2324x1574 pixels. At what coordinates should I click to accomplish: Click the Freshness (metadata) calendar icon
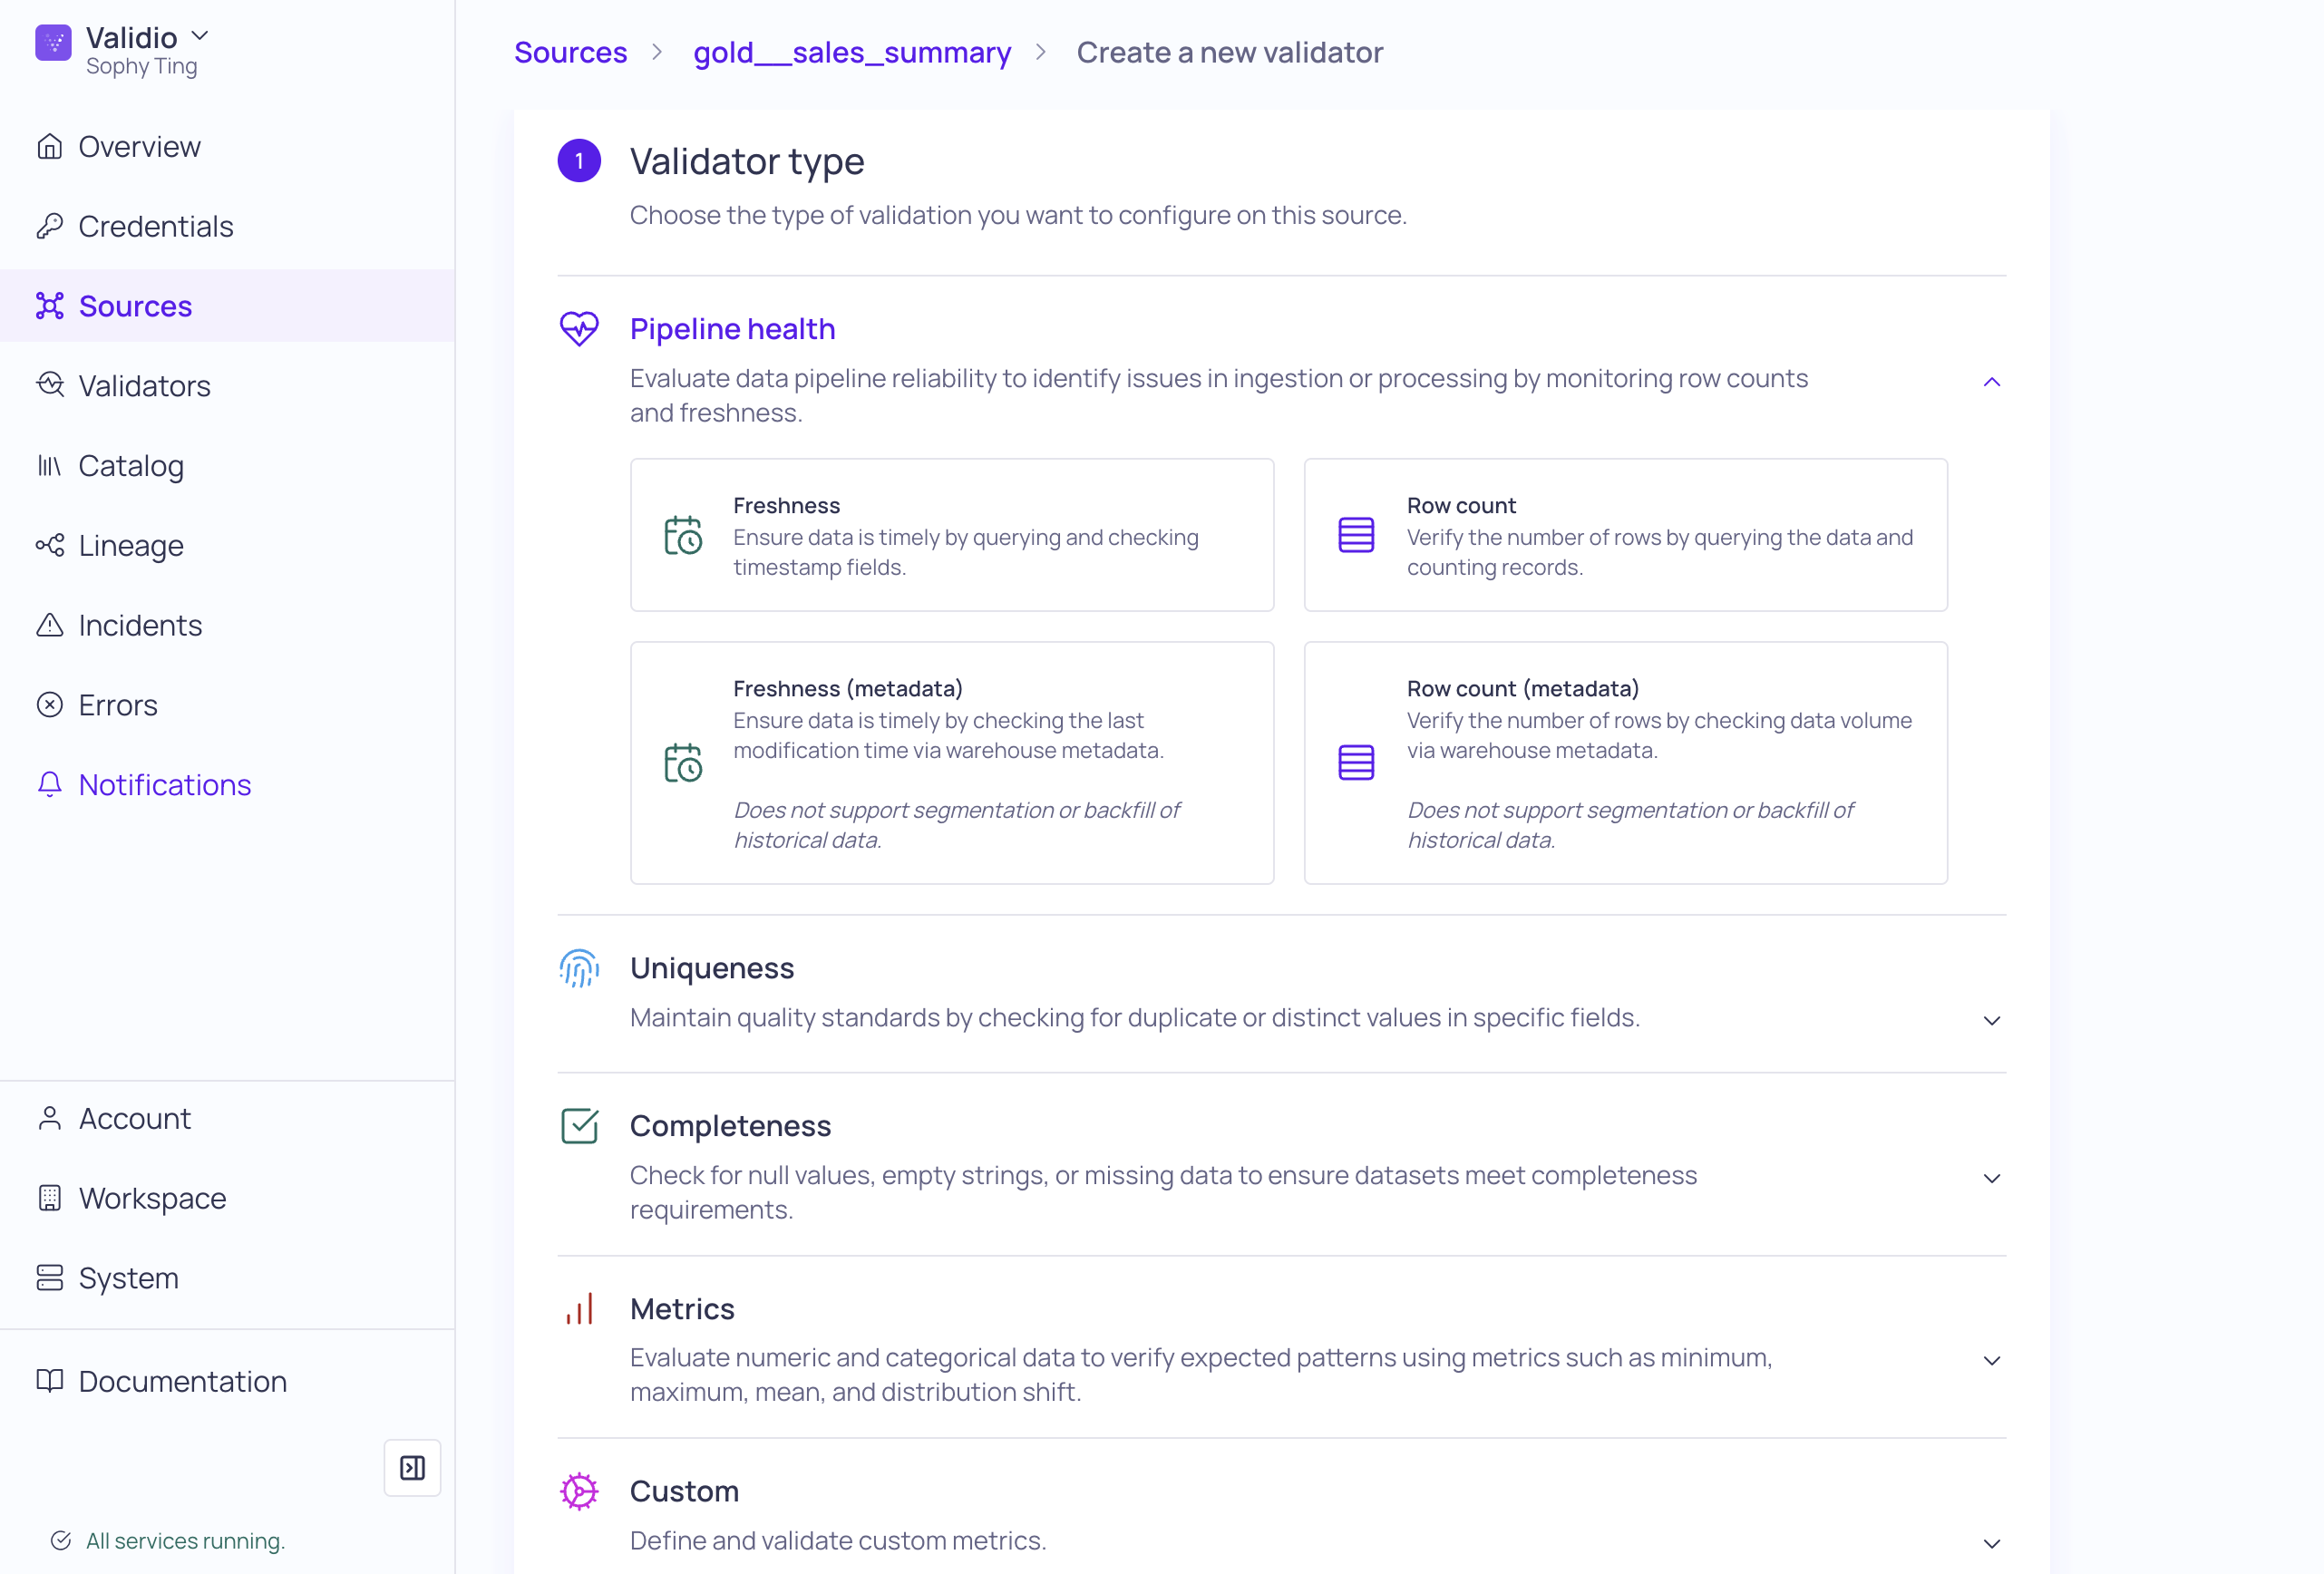point(683,763)
